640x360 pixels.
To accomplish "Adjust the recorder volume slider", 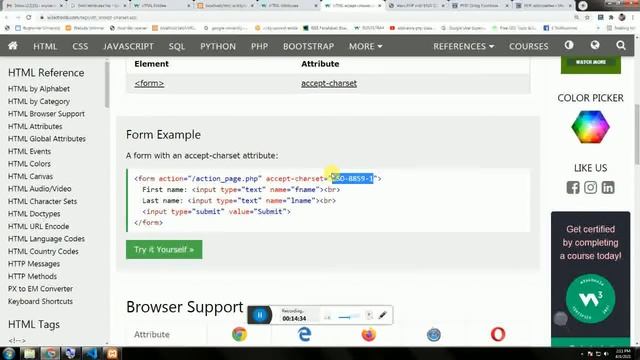I will [x=349, y=317].
